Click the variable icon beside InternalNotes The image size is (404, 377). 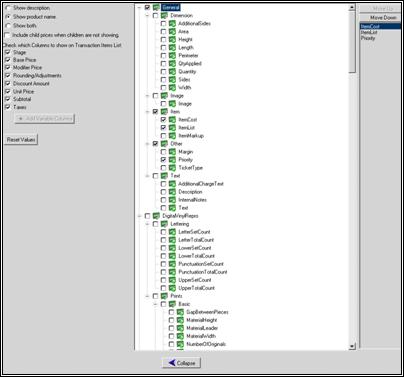coord(172,200)
